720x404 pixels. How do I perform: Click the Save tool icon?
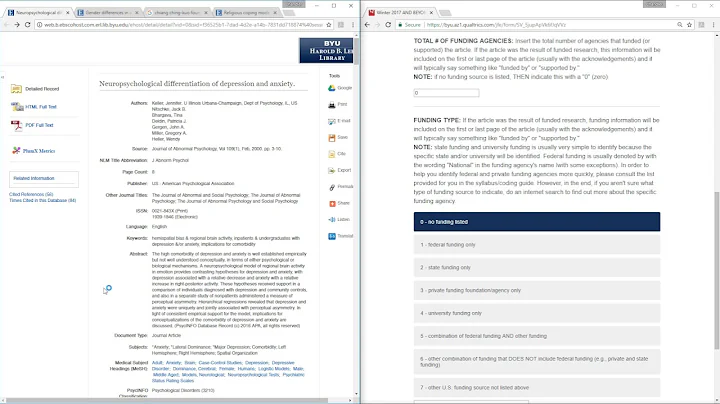pos(332,138)
